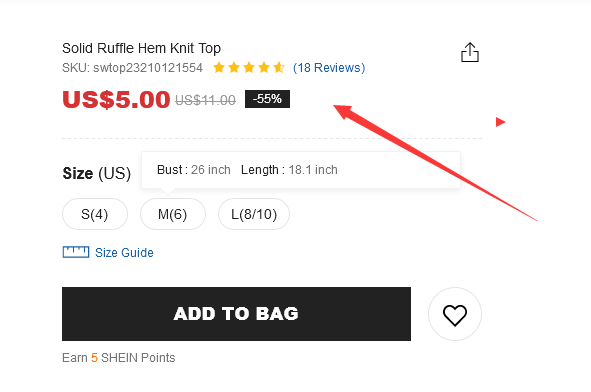Click the -55% discount badge

pyautogui.click(x=267, y=99)
